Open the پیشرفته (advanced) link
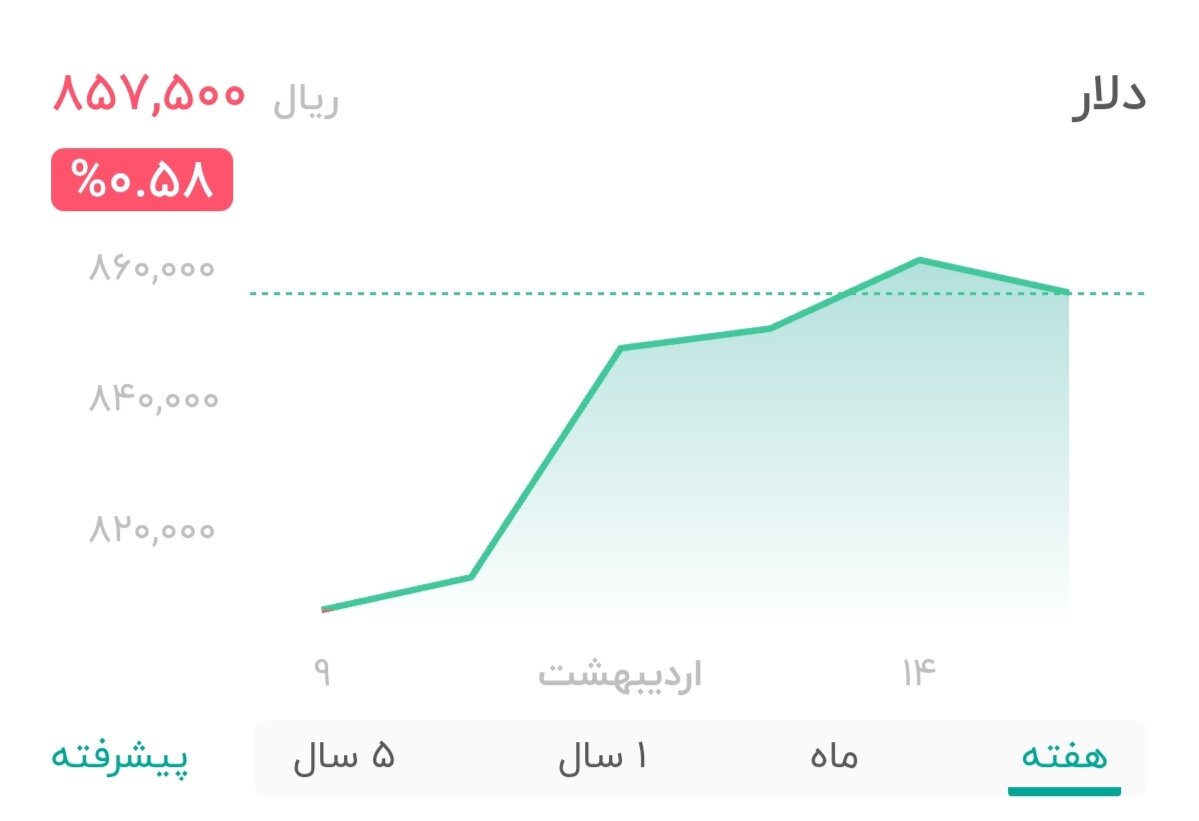 click(x=120, y=757)
